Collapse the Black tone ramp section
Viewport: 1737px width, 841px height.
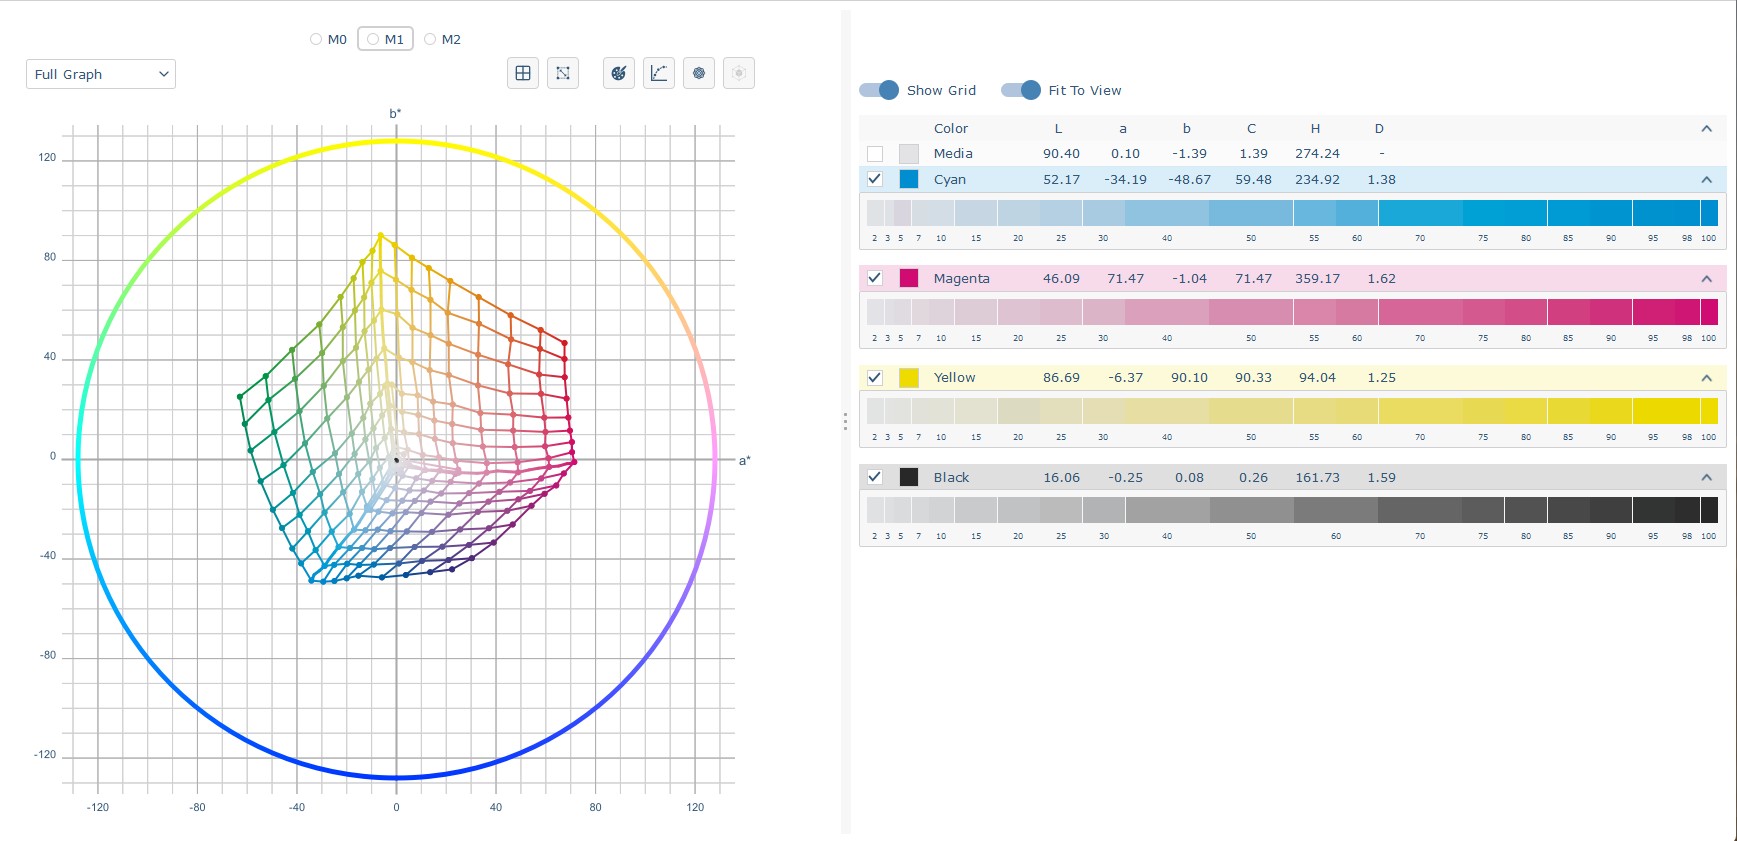1707,478
